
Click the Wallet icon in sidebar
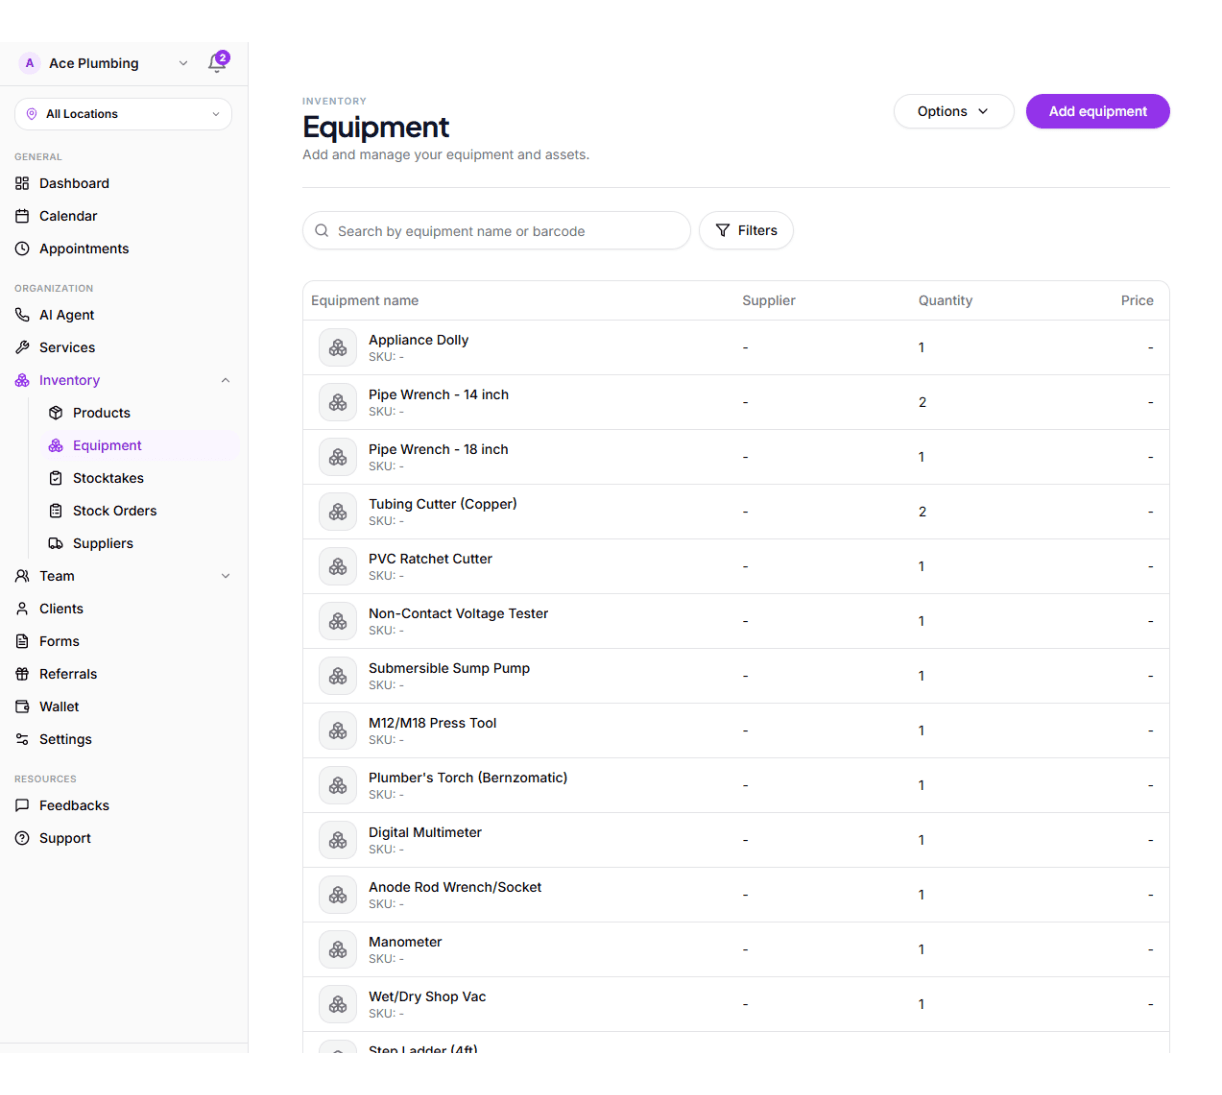pos(22,707)
